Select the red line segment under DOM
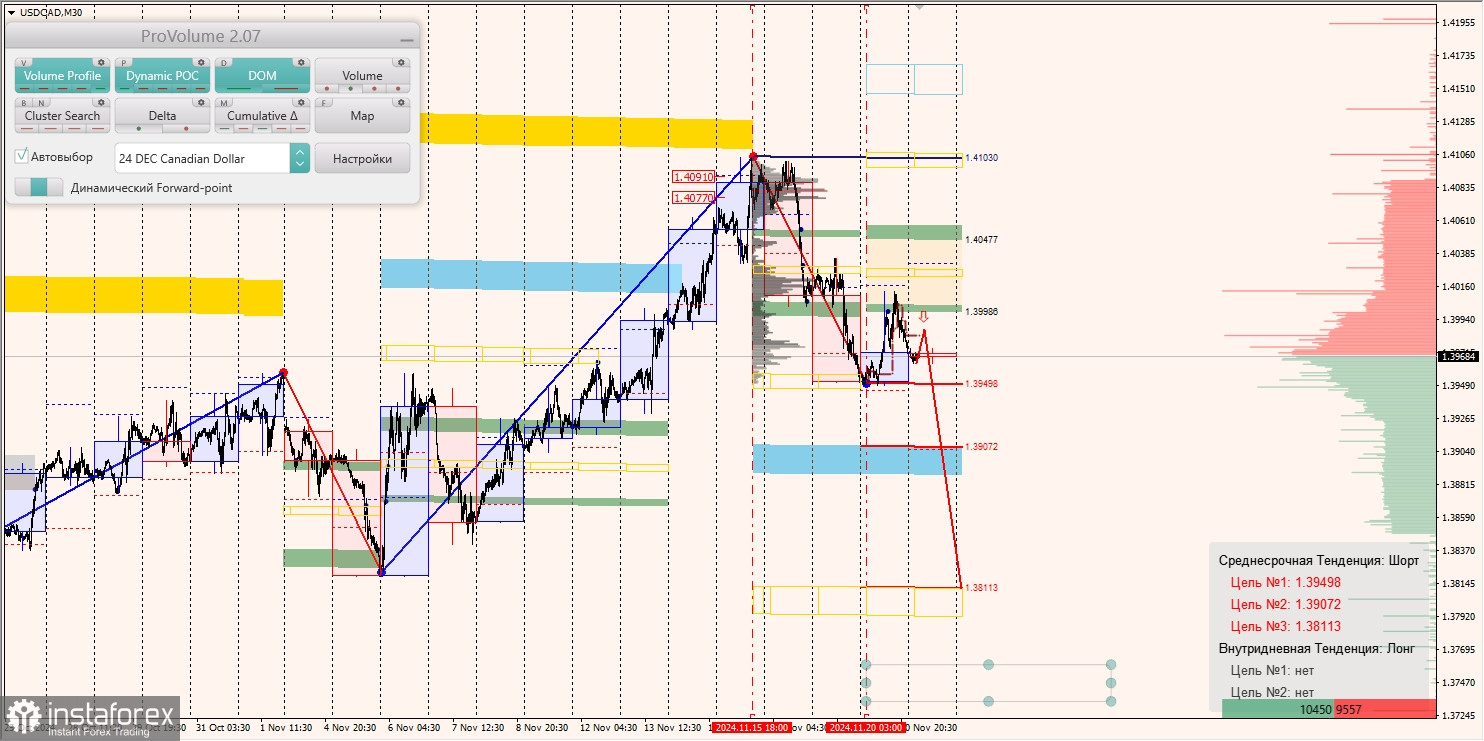 pos(286,89)
